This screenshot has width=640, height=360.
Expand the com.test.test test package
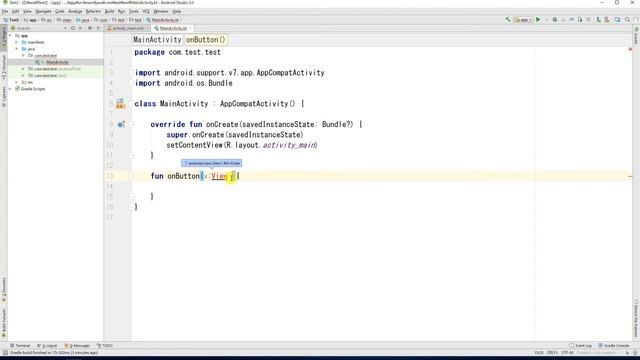tap(23, 76)
